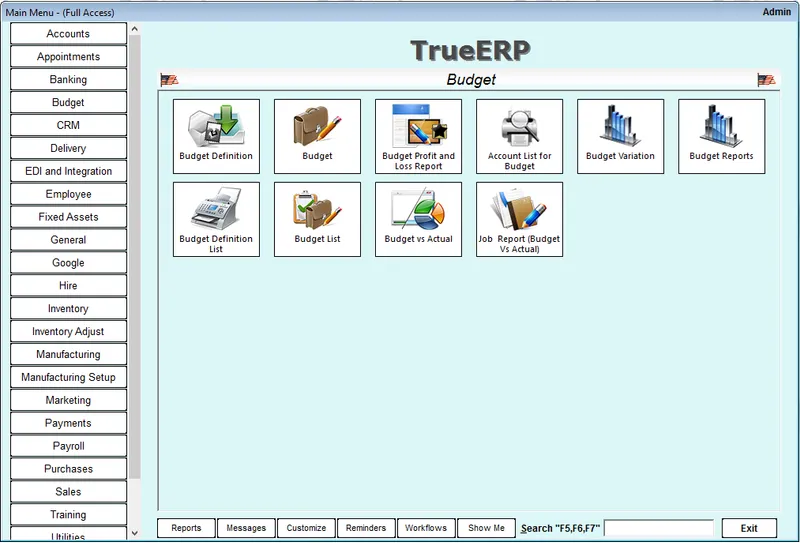This screenshot has width=800, height=543.
Task: Open Budget Profit and Loss Report
Action: click(x=418, y=136)
